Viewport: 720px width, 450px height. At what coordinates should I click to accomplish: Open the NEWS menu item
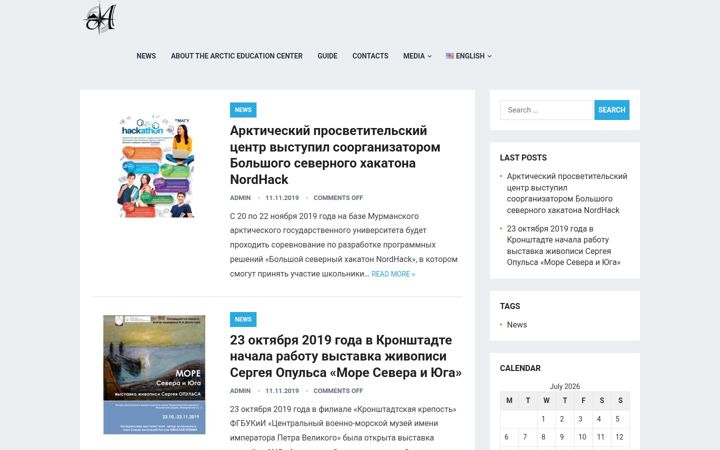[146, 56]
